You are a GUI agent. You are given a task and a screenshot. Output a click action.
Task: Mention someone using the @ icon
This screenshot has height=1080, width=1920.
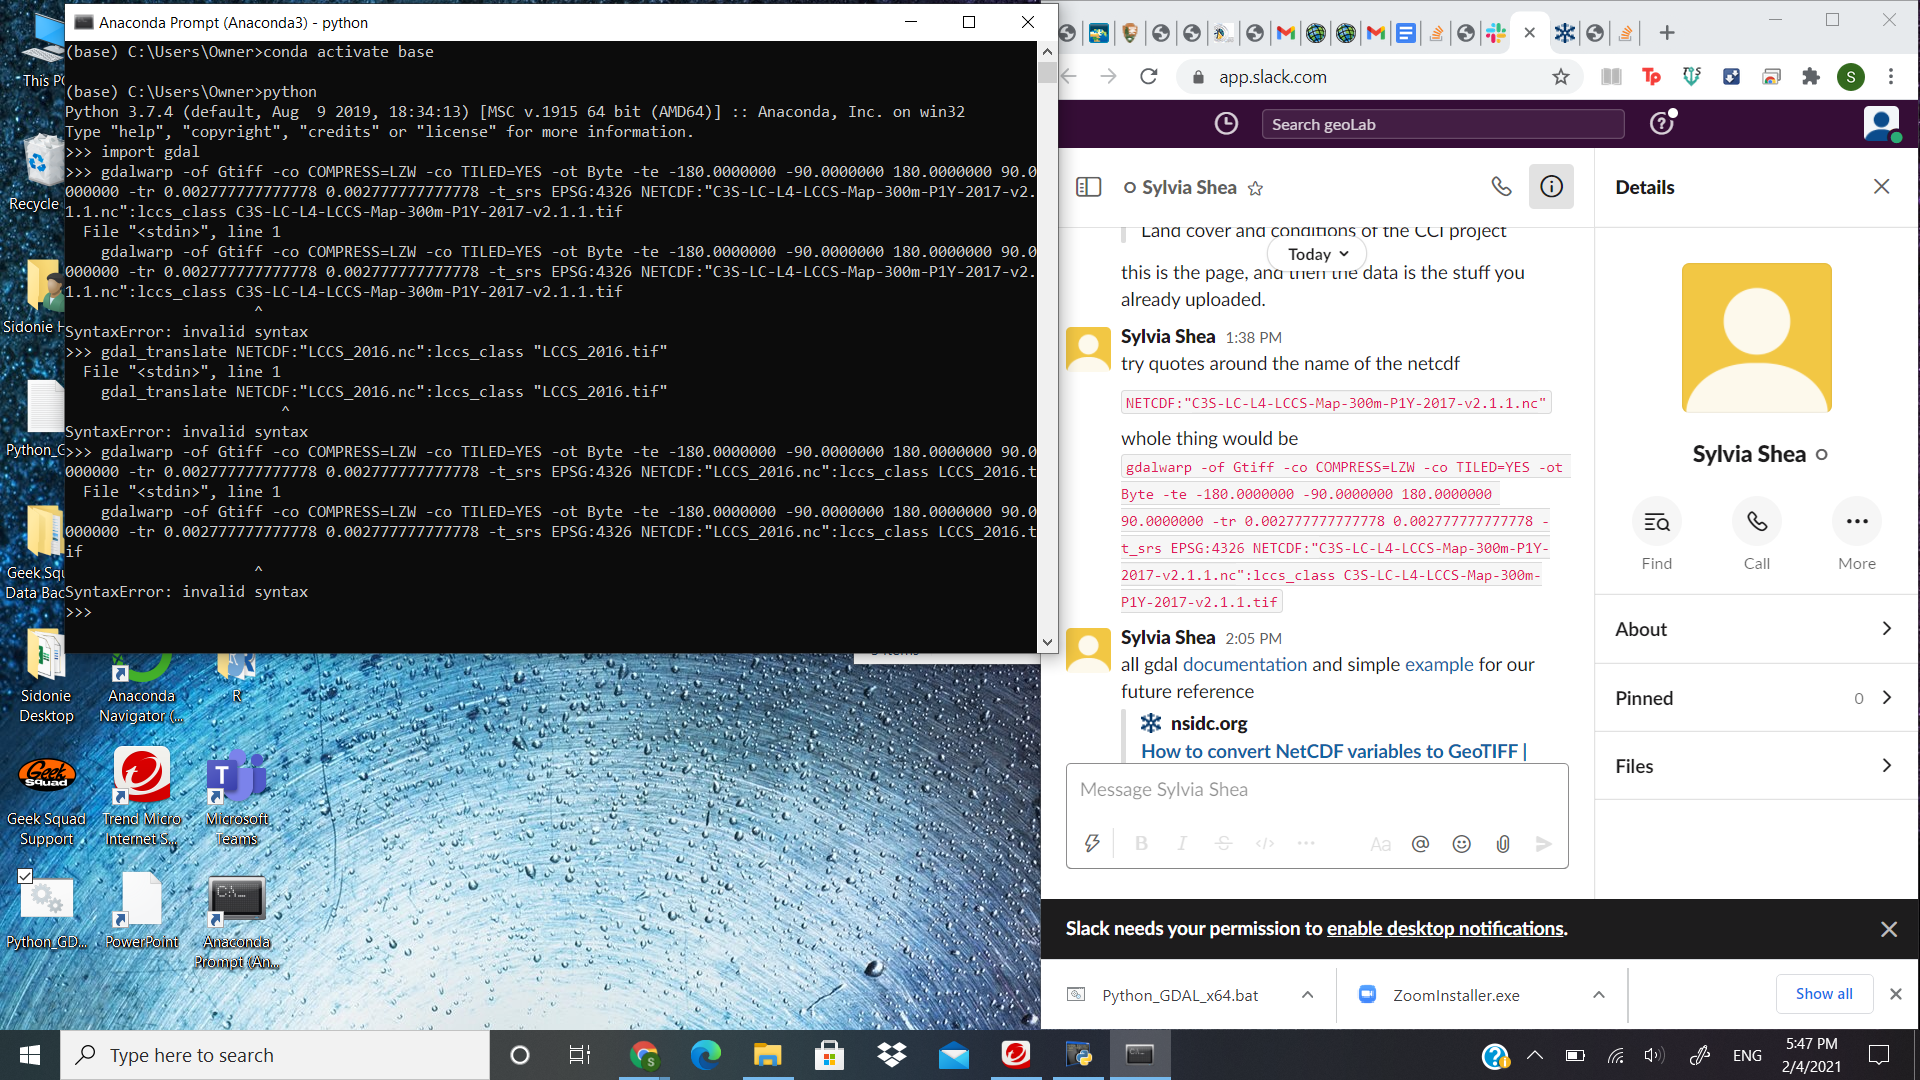[1420, 843]
